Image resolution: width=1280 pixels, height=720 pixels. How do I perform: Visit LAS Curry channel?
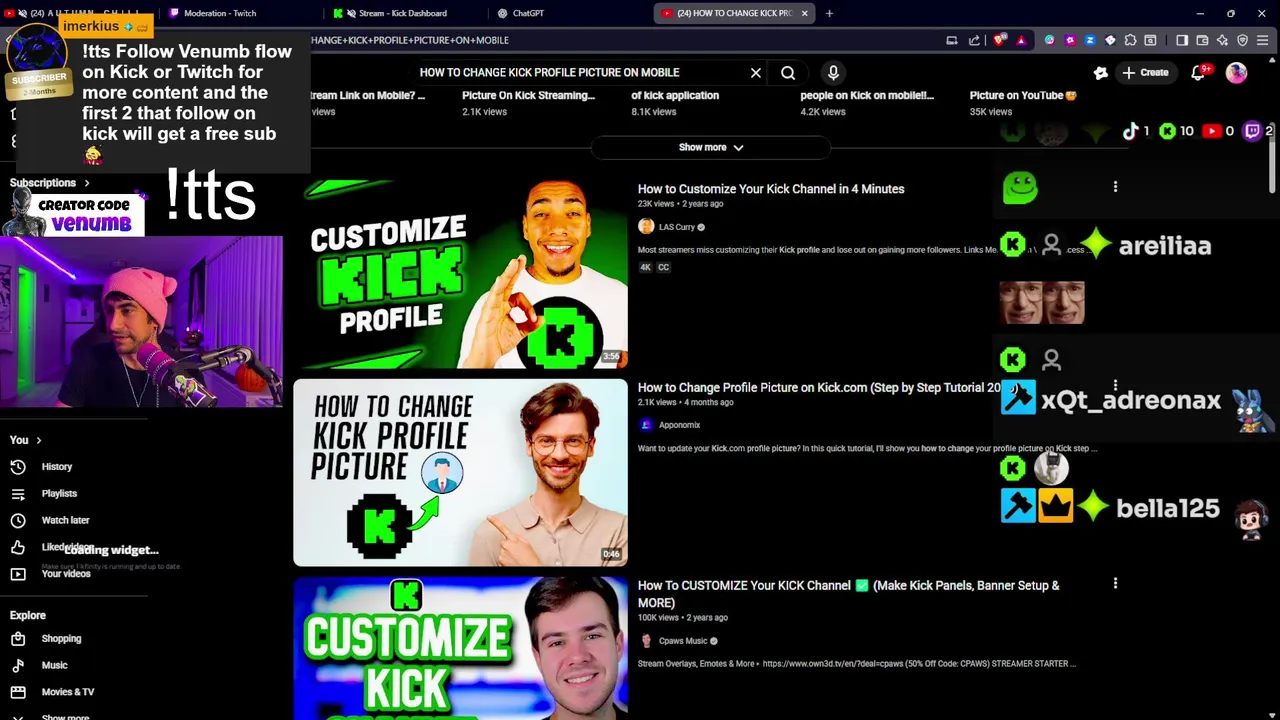coord(677,227)
